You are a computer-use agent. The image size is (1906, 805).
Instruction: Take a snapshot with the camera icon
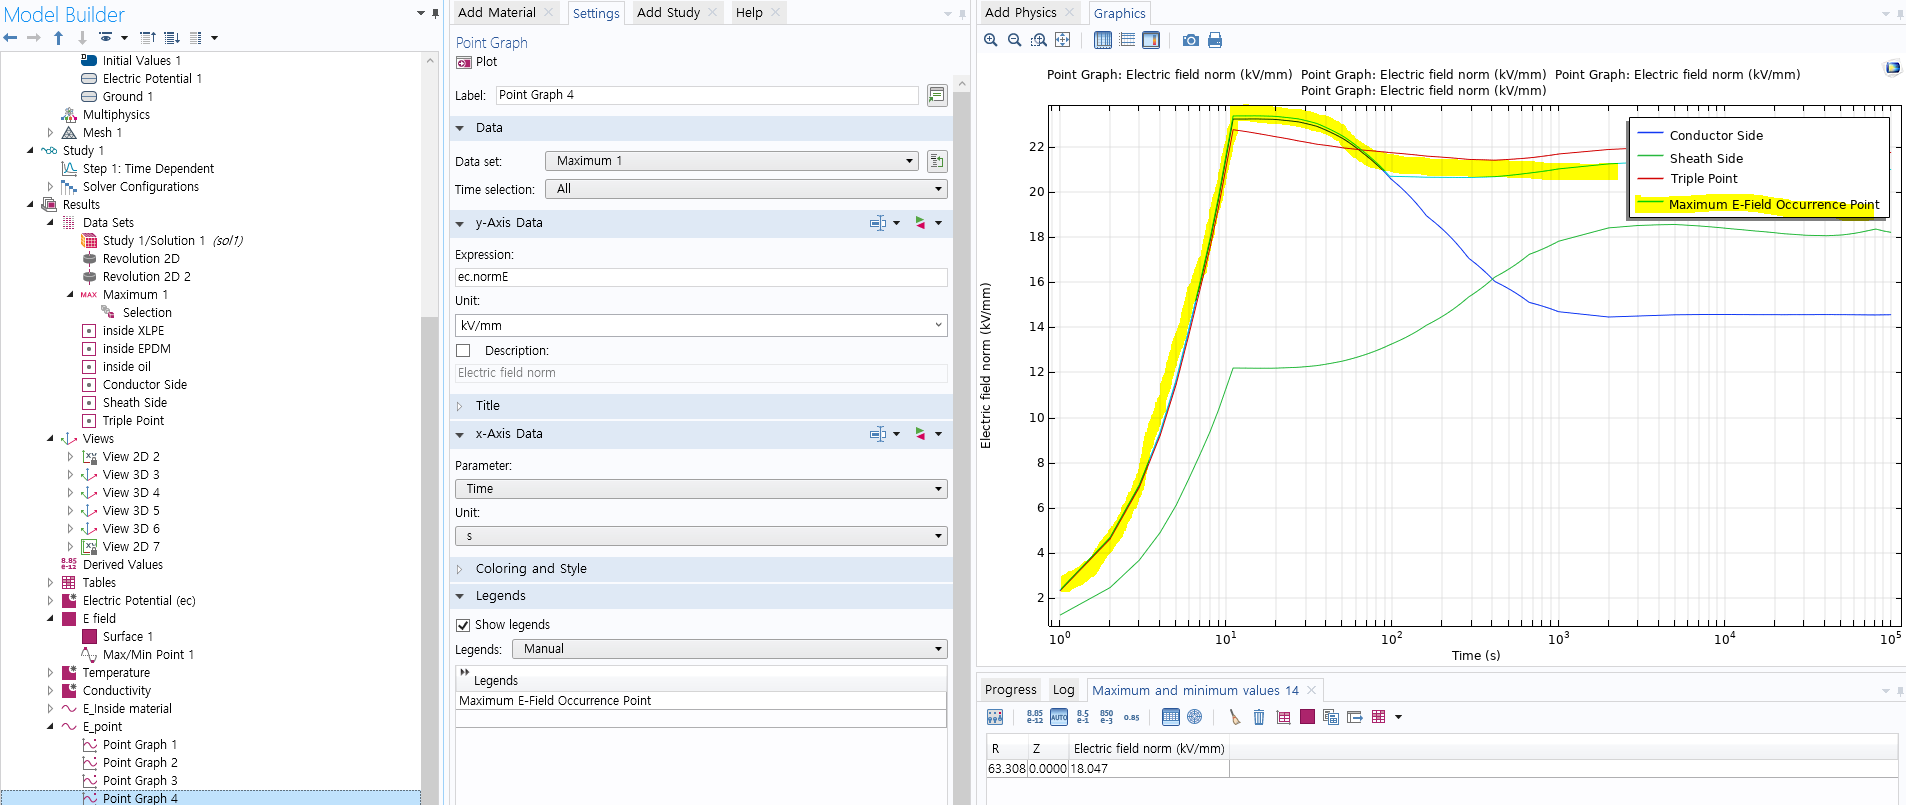coord(1190,40)
